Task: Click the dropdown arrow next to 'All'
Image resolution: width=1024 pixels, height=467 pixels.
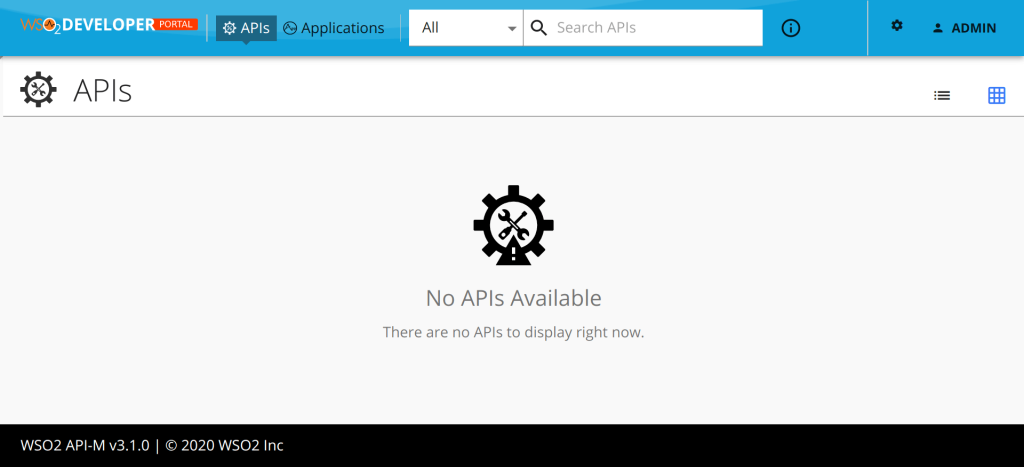Action: coord(511,28)
